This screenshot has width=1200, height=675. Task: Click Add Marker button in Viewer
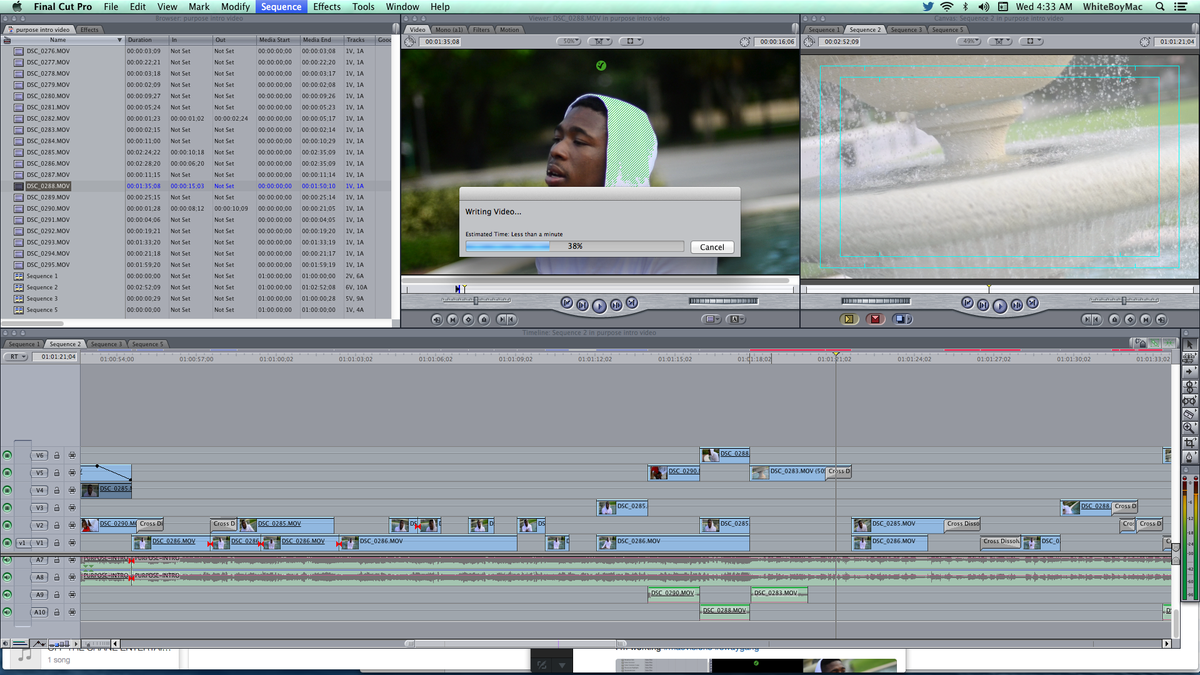(x=484, y=319)
